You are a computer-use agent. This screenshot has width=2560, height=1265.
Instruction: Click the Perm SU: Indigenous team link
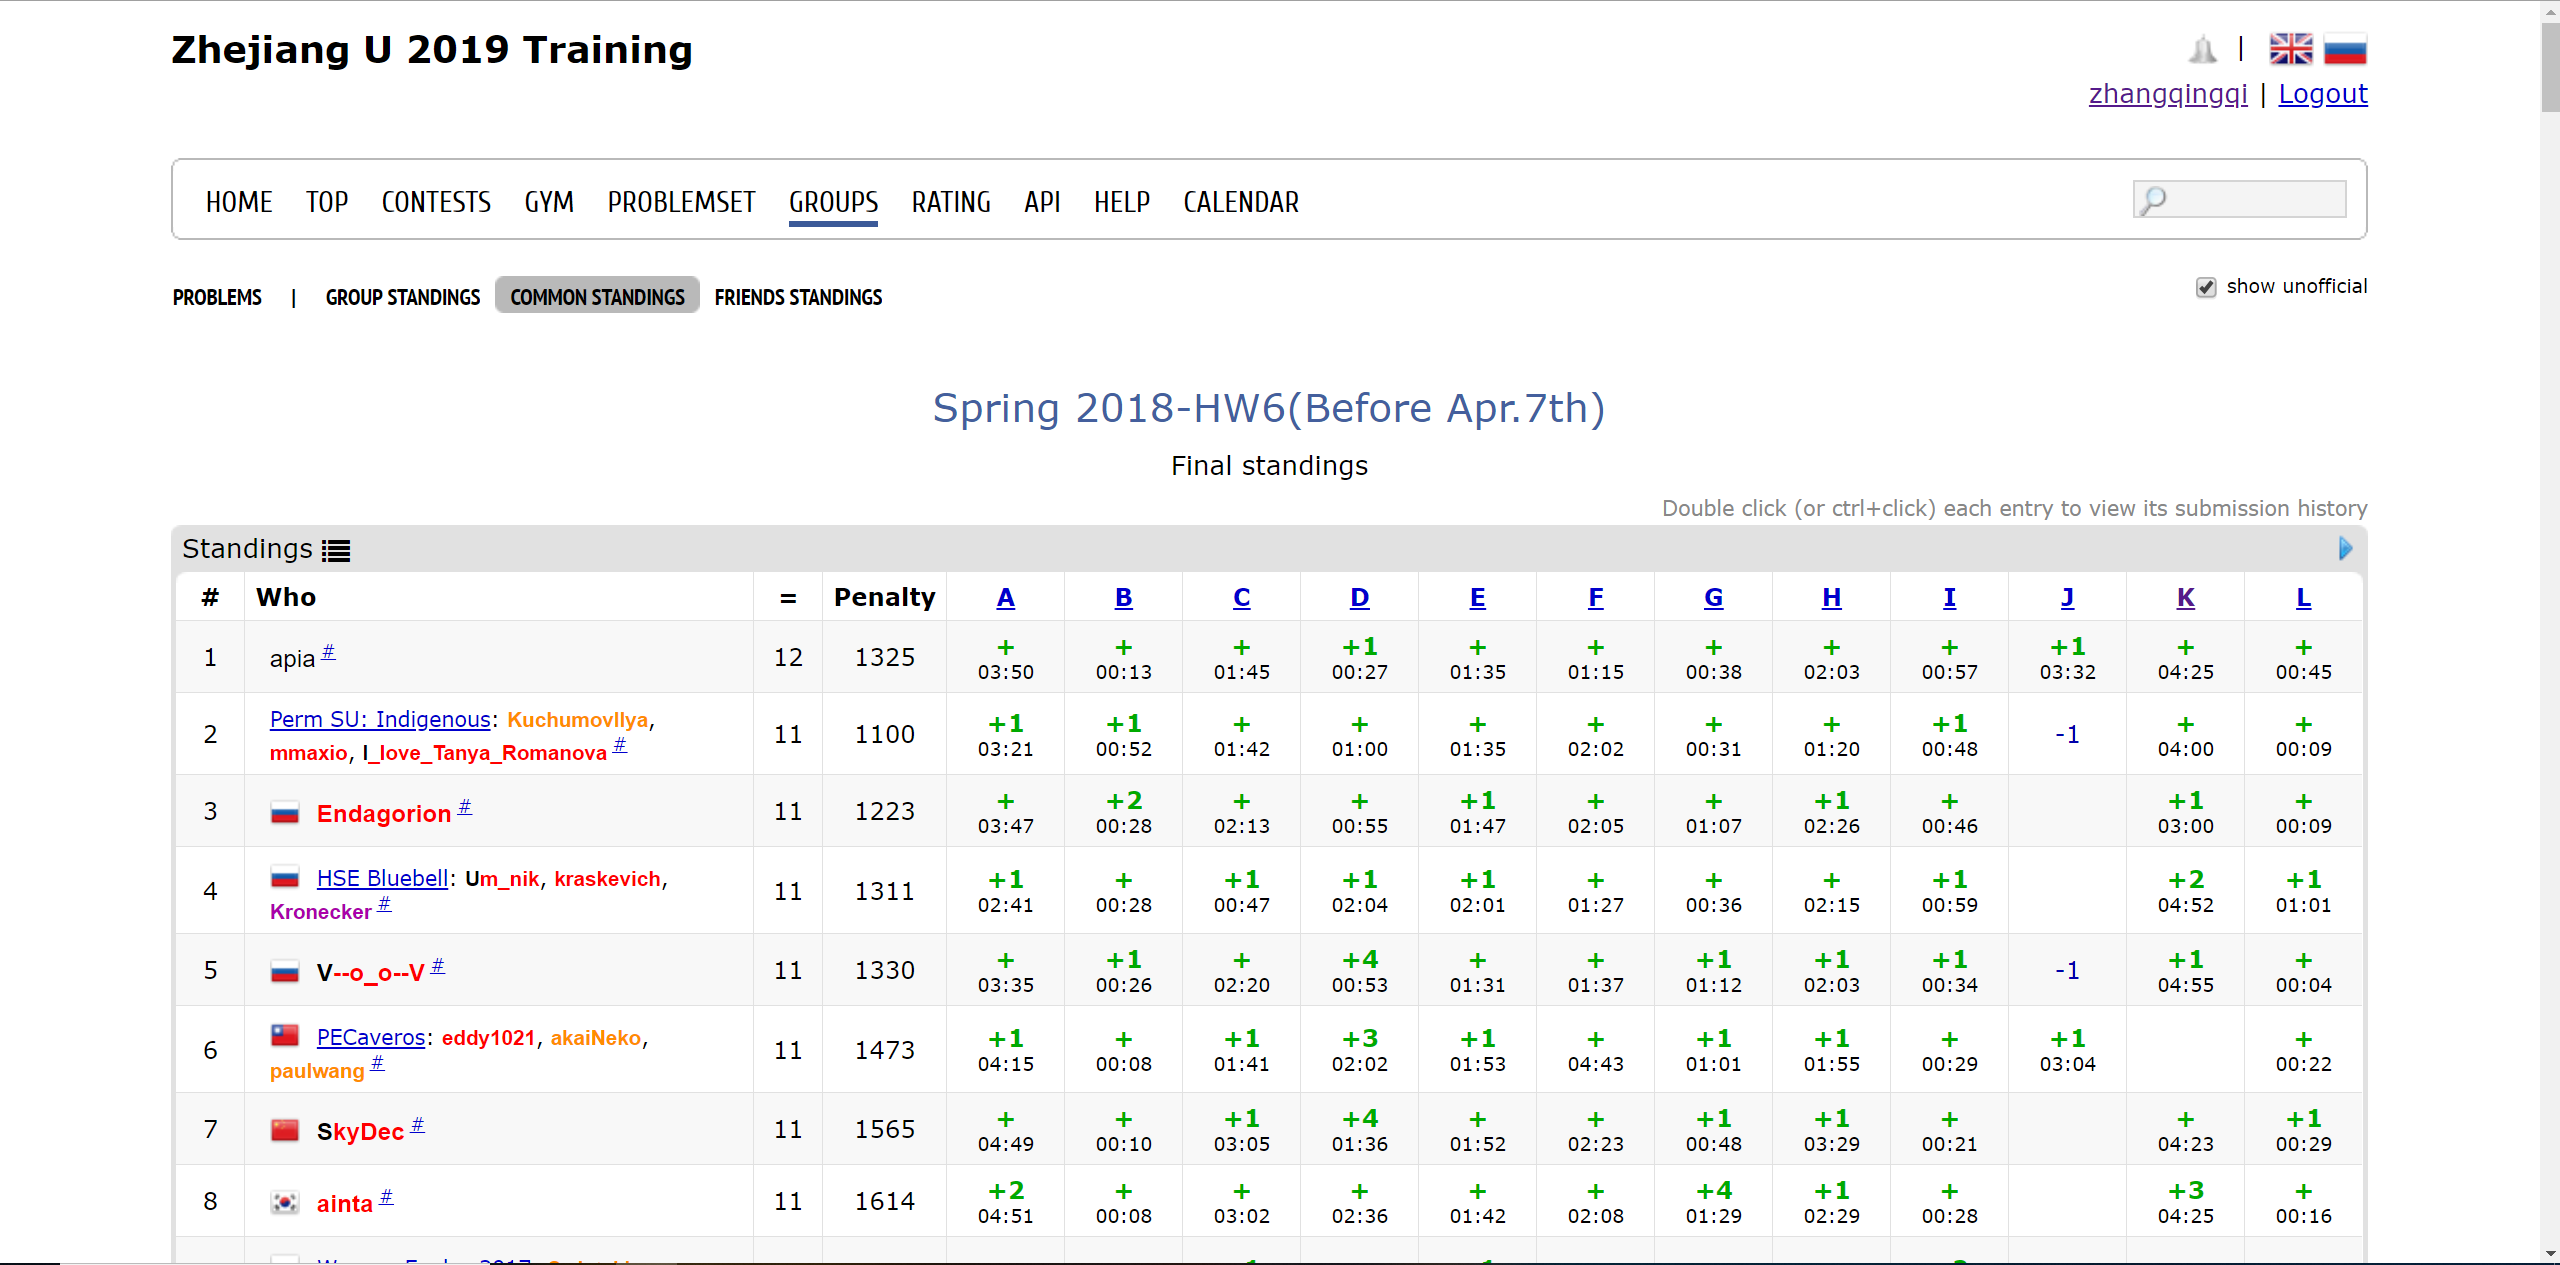click(380, 720)
